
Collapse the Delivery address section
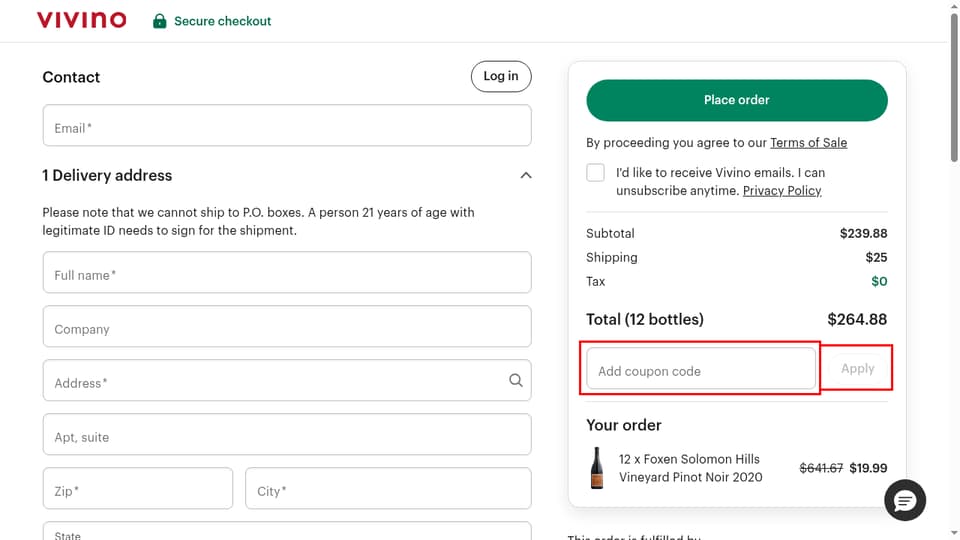(526, 176)
